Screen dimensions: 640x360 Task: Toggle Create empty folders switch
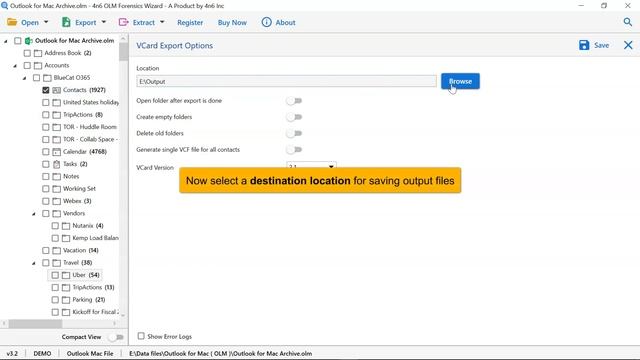coord(294,117)
